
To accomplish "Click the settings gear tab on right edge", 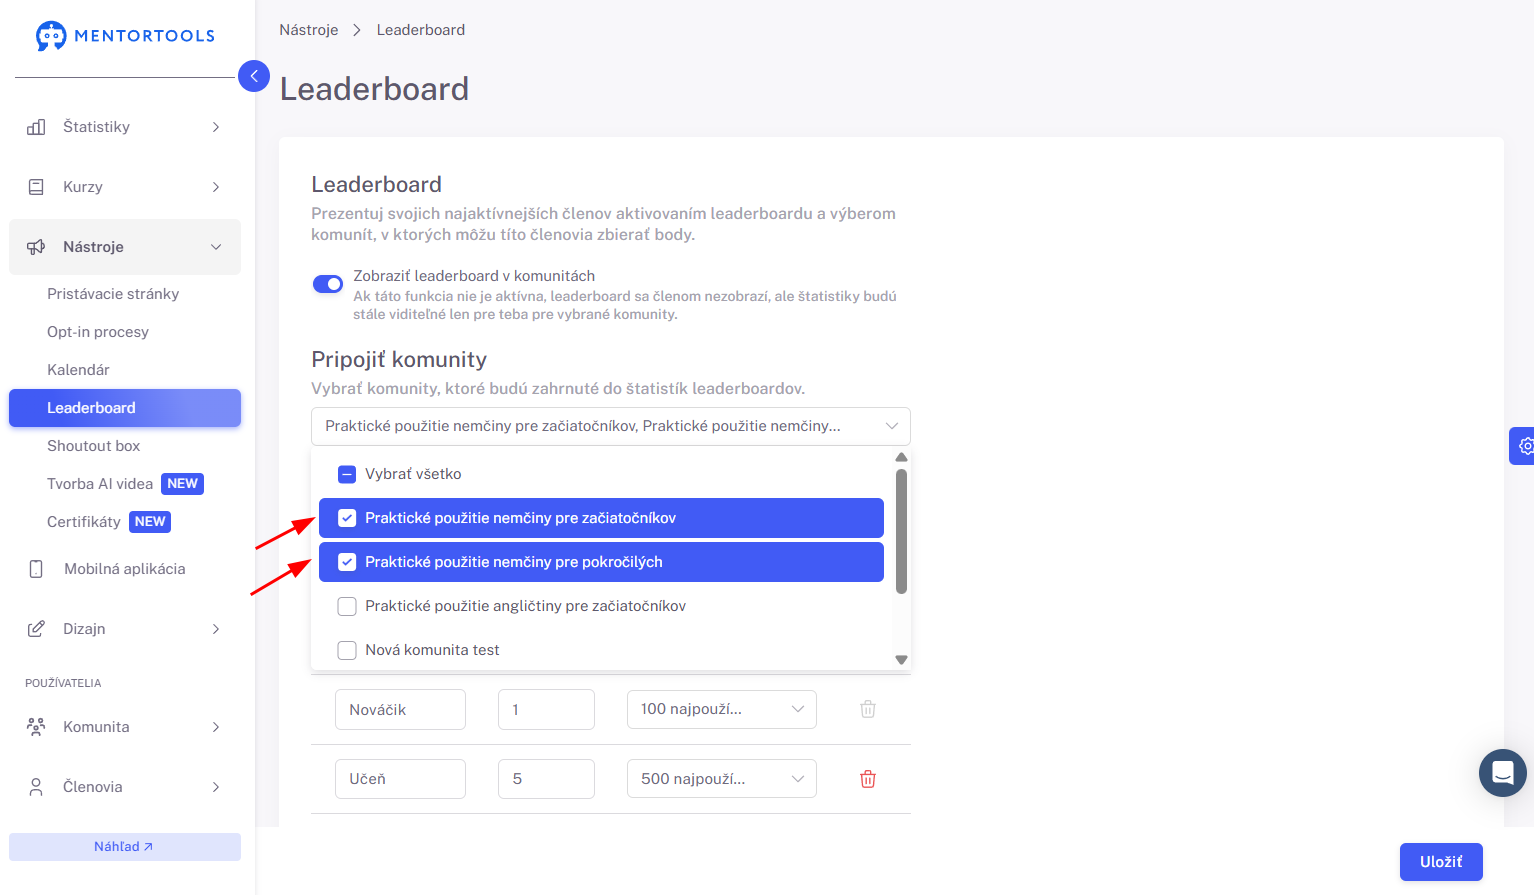I will 1523,446.
